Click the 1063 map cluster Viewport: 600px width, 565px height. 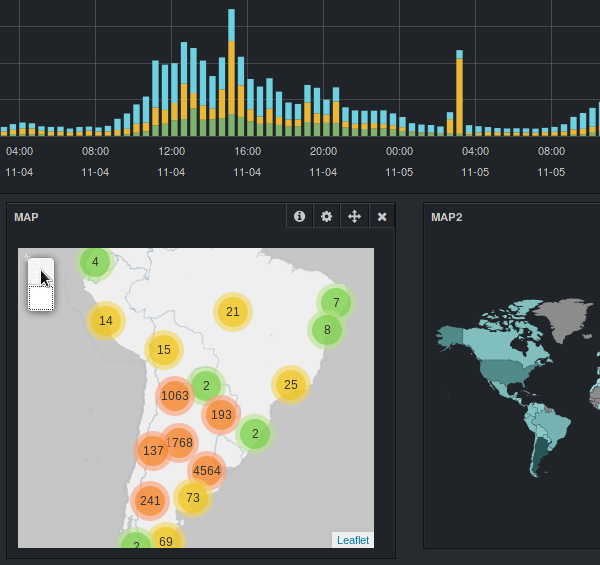[x=175, y=396]
